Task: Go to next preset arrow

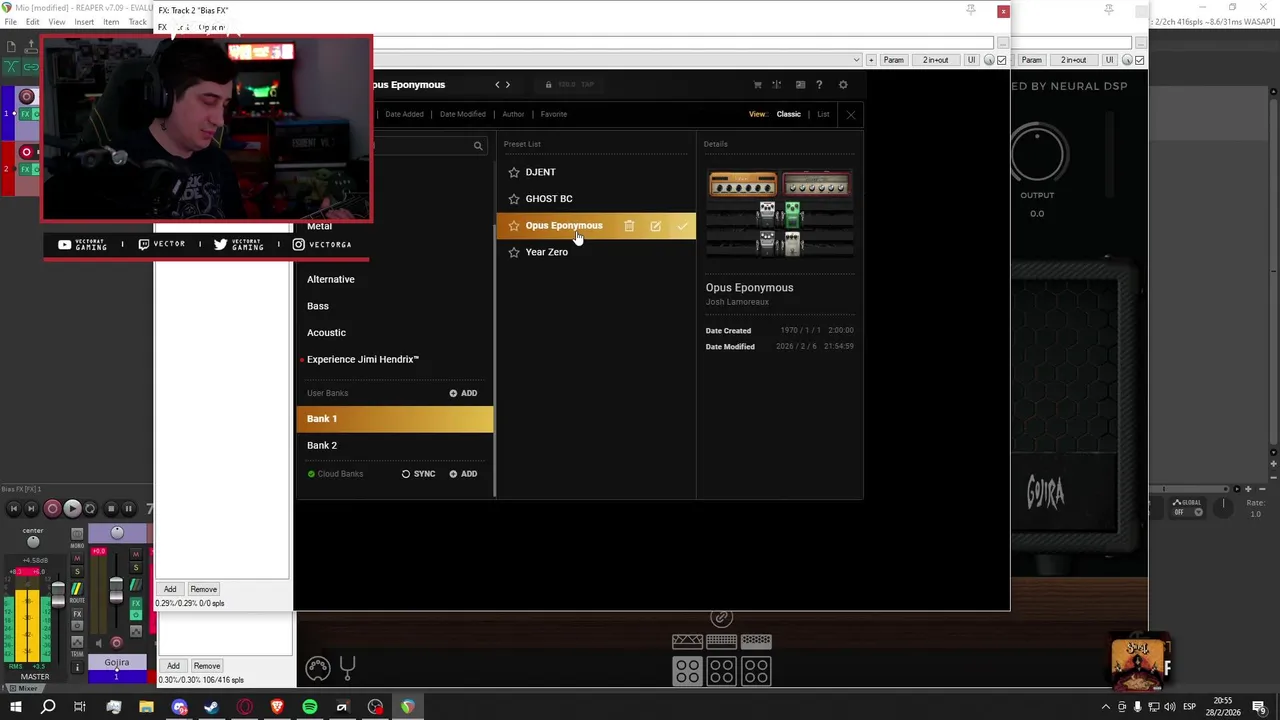Action: 507,85
